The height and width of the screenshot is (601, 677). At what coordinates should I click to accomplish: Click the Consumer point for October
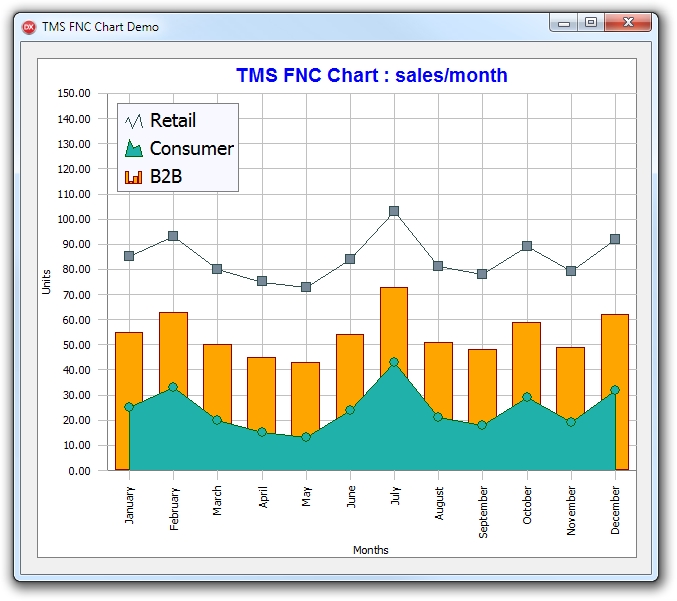527,397
